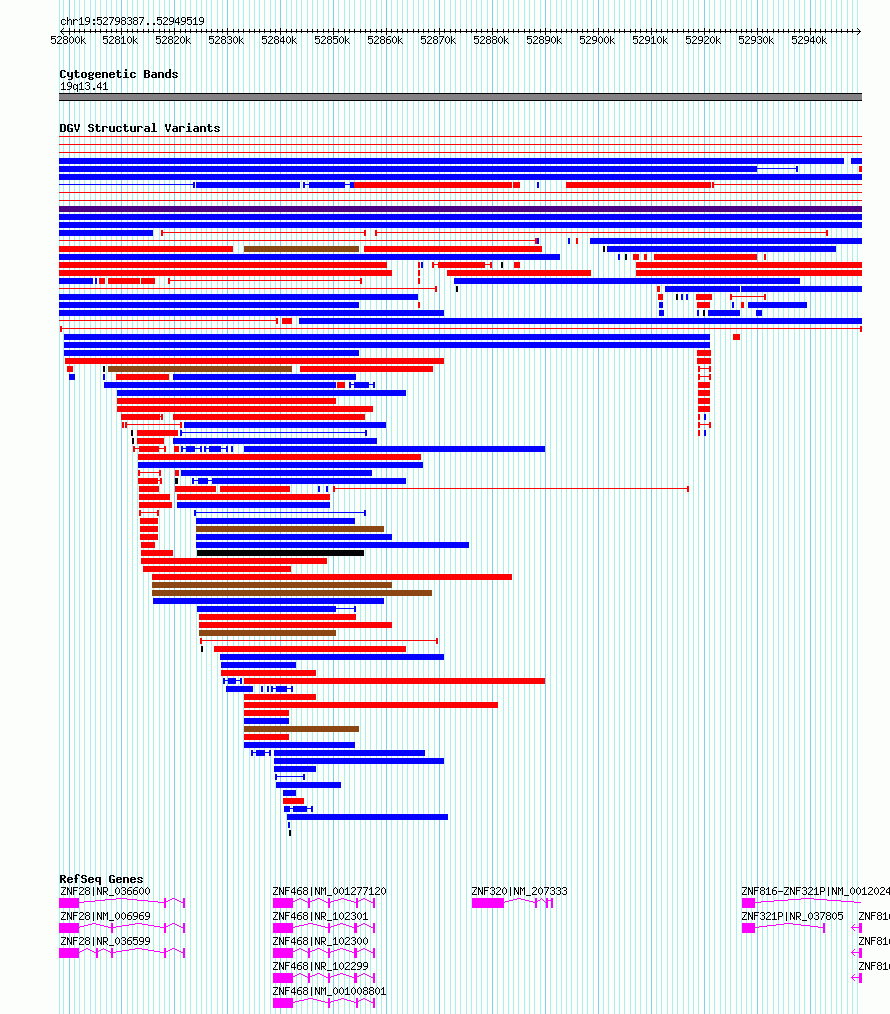Select the ZNF321P|NR_037805 transcript glyph
This screenshot has width=890, height=1014.
[x=783, y=928]
